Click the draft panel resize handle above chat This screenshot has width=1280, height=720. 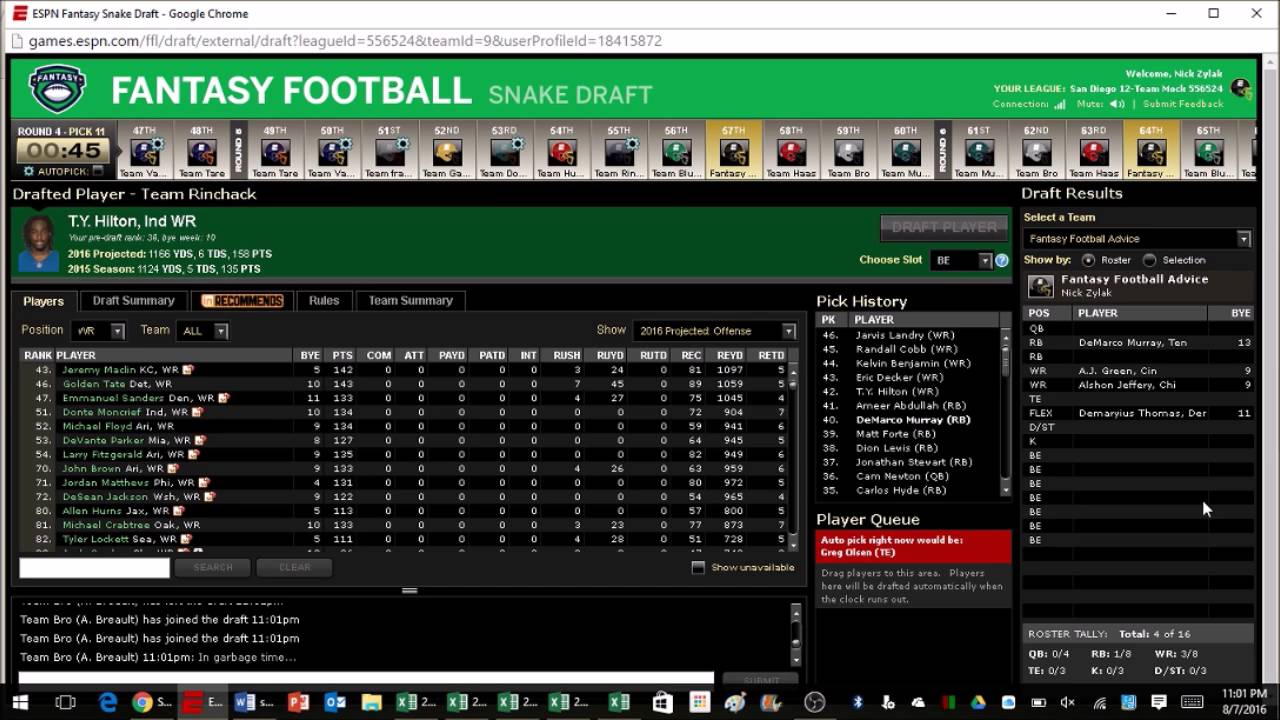click(409, 590)
